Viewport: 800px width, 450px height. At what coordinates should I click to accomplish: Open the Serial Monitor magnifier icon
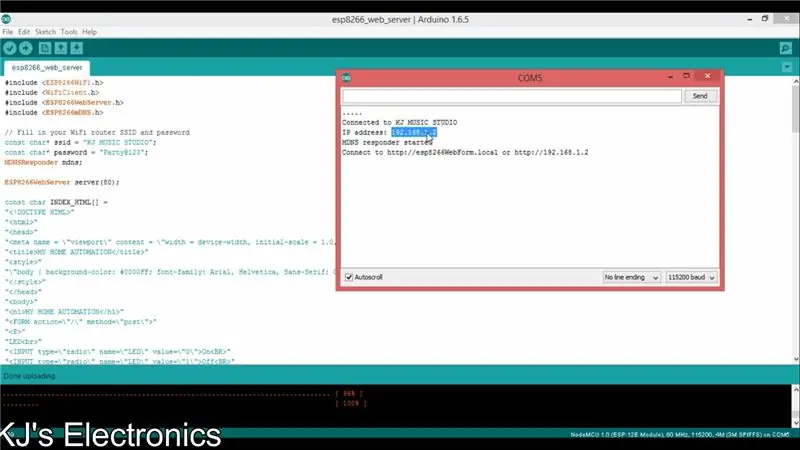[x=786, y=48]
